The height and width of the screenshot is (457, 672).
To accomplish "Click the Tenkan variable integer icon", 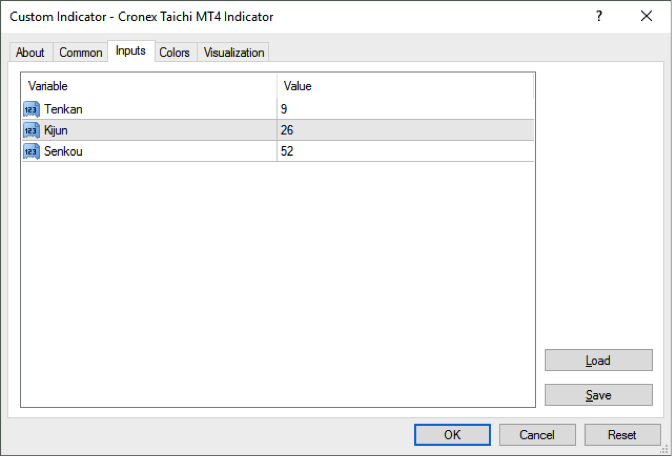I will point(31,109).
